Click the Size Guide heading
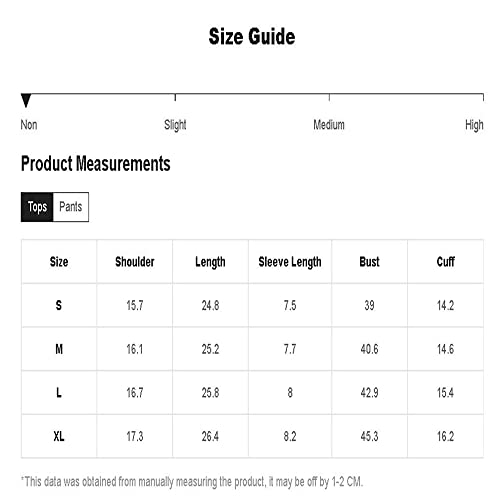500x500 pixels. tap(252, 36)
